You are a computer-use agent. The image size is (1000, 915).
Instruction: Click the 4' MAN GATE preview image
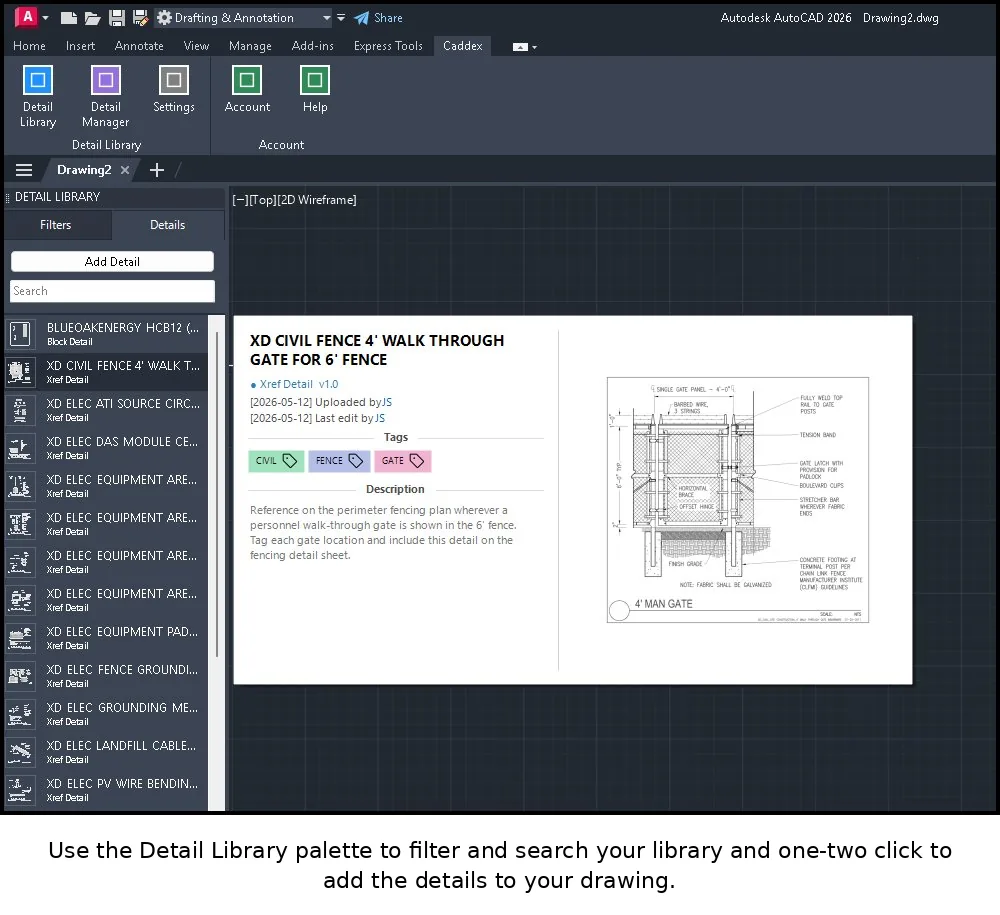click(738, 499)
